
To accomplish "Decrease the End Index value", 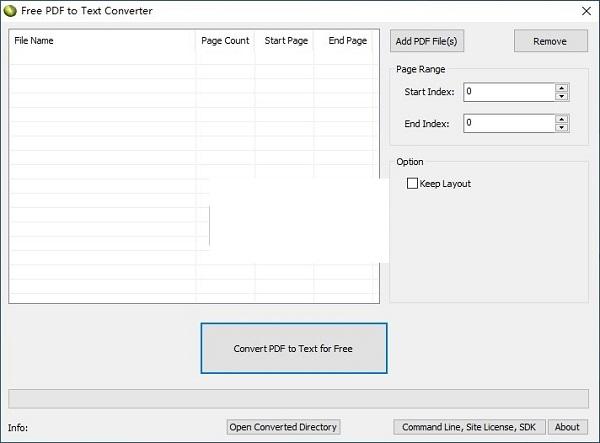I will (562, 128).
